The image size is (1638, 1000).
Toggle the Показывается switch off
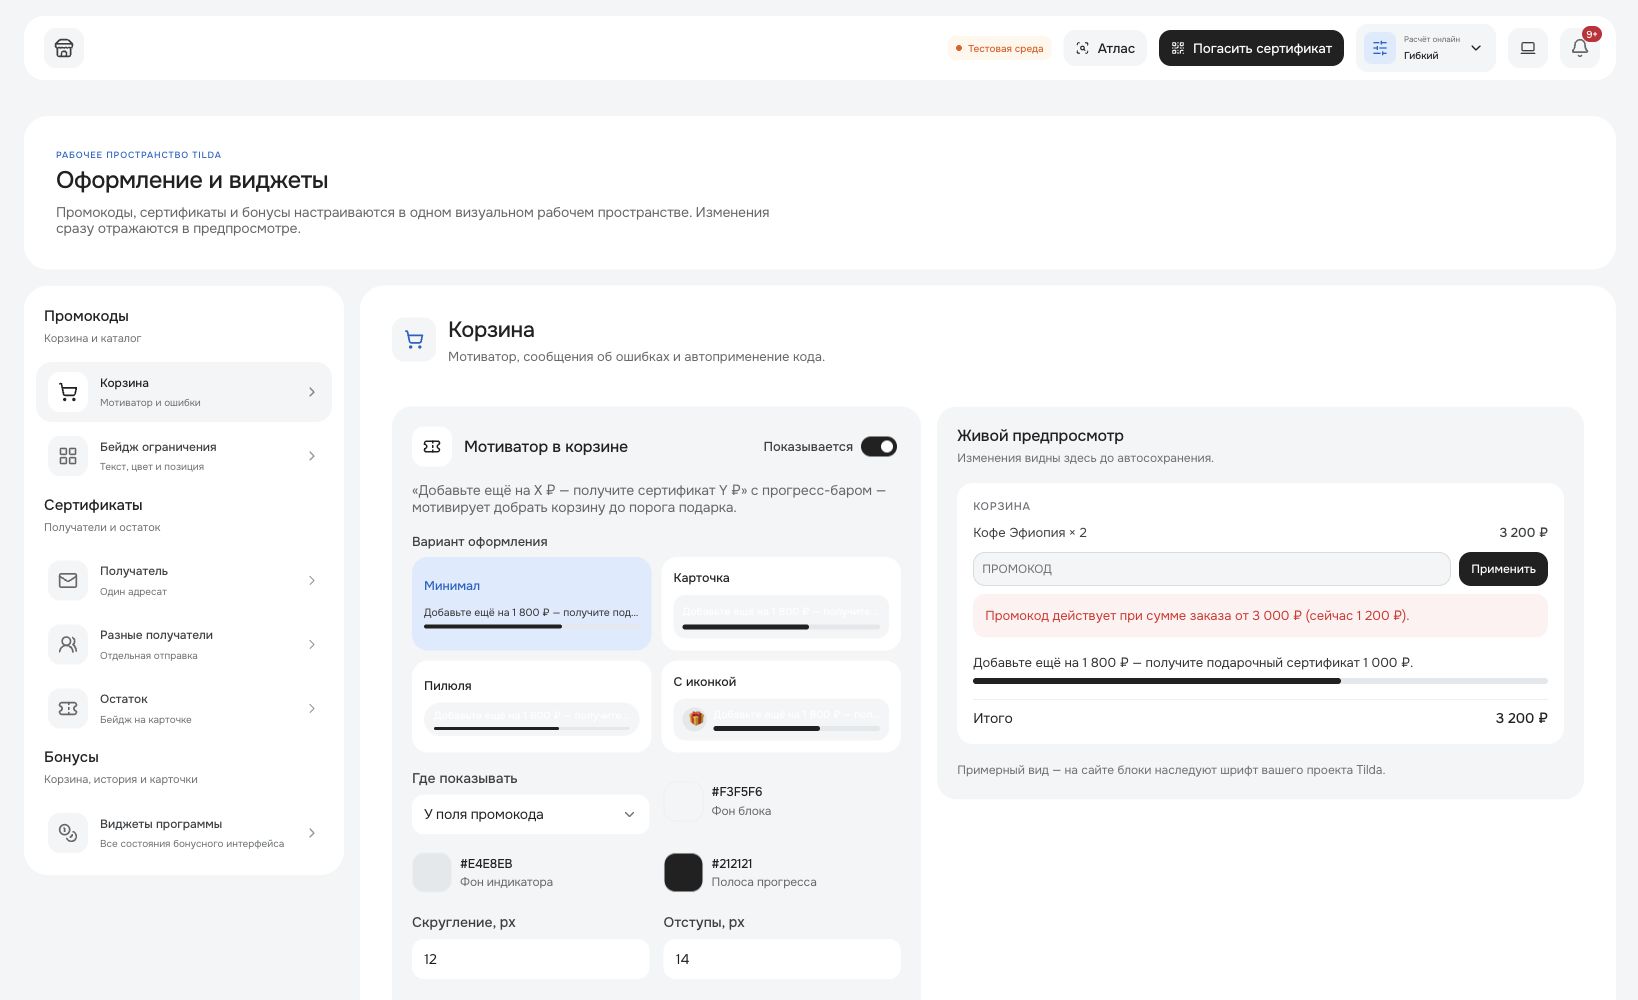879,447
